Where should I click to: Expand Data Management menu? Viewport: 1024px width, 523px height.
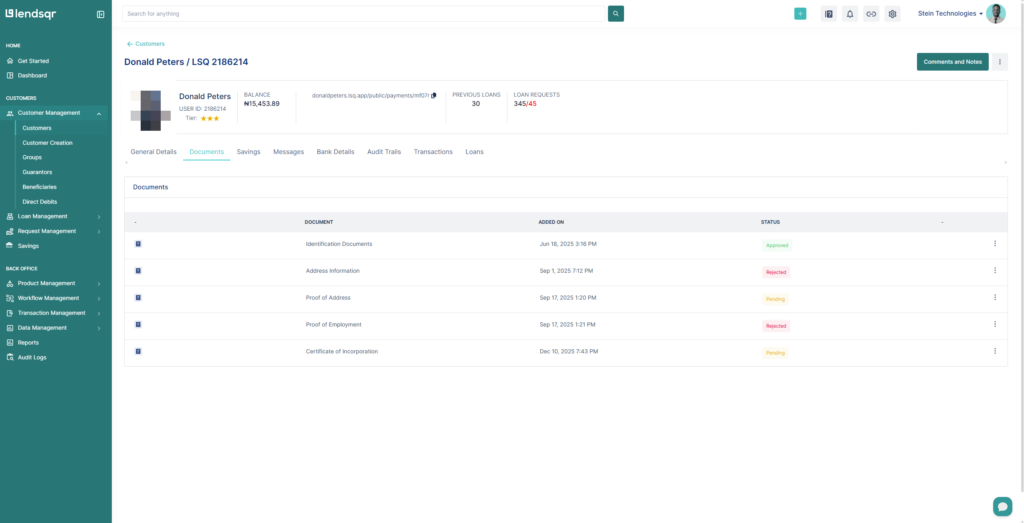(56, 328)
